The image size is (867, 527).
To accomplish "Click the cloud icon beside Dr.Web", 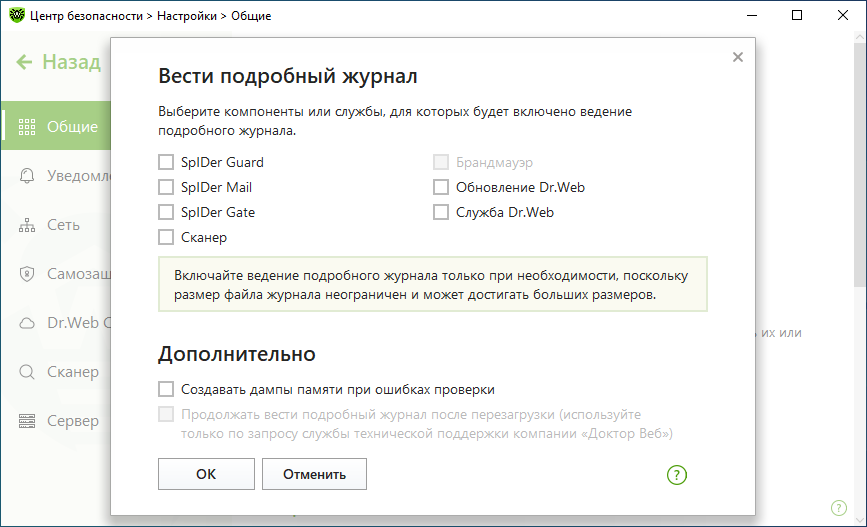I will (x=27, y=323).
